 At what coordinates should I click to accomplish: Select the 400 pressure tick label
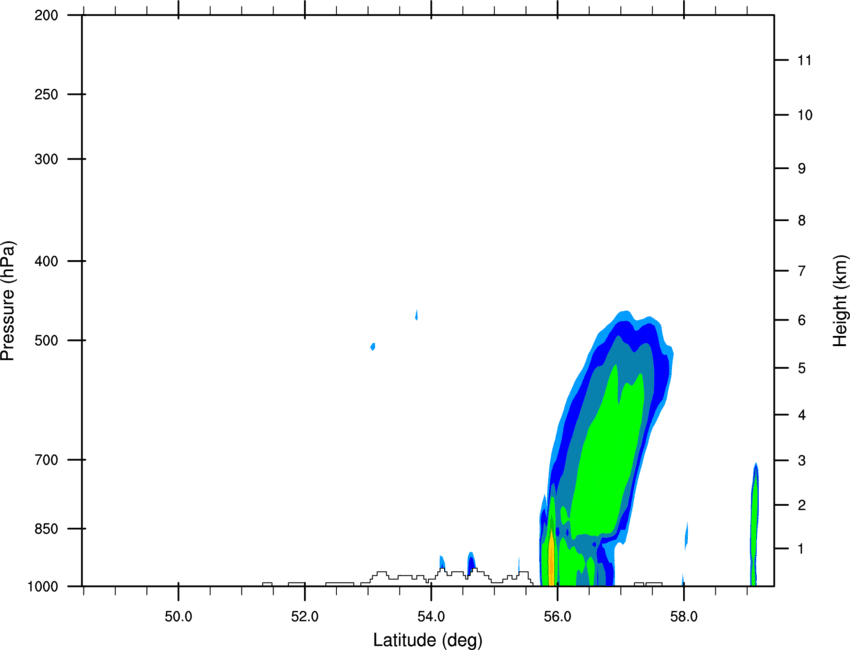click(46, 261)
